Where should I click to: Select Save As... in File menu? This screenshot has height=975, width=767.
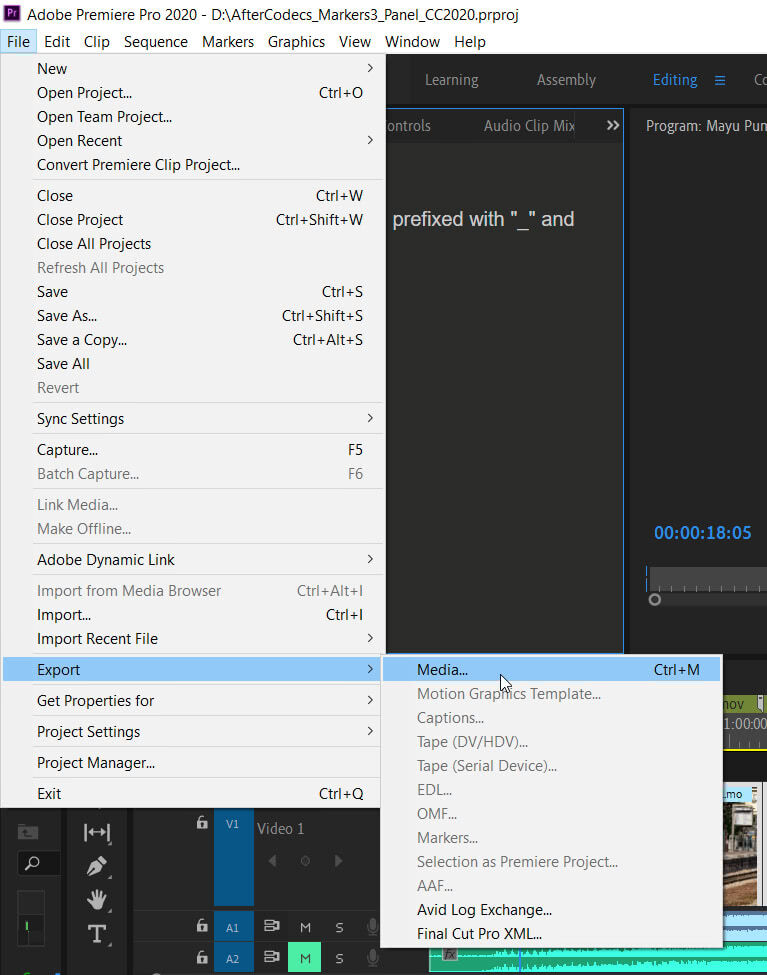[193, 316]
